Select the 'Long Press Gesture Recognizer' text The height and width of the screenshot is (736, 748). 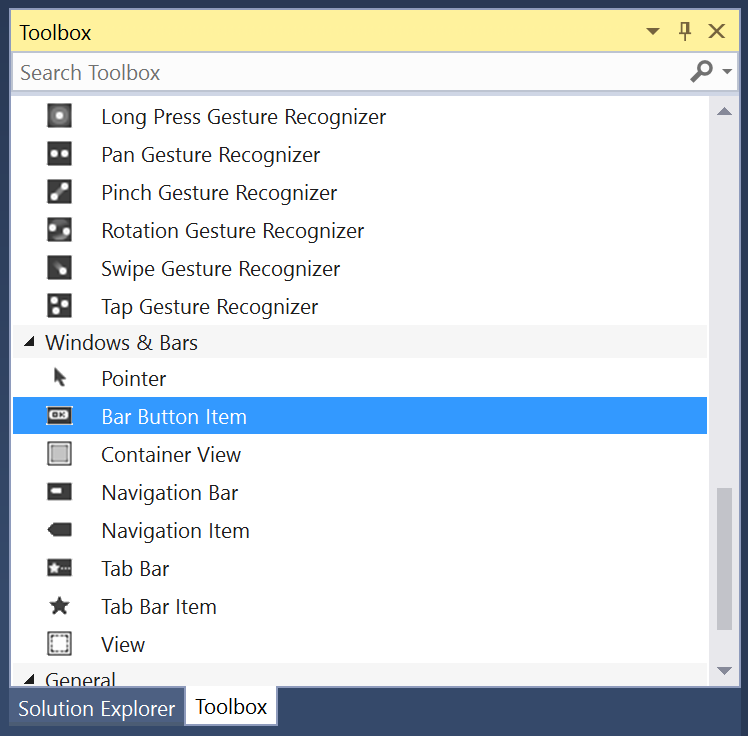coord(244,117)
